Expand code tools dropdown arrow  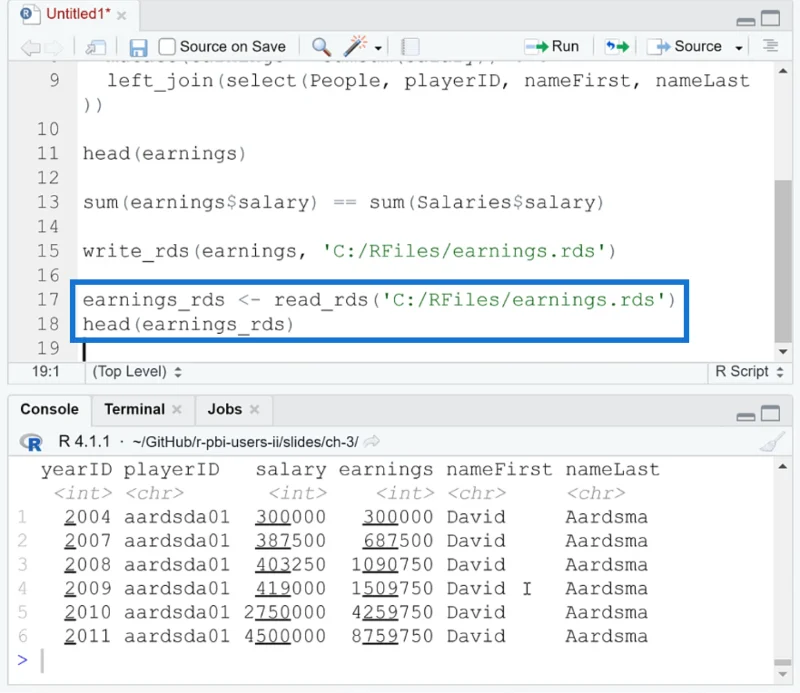(x=378, y=48)
